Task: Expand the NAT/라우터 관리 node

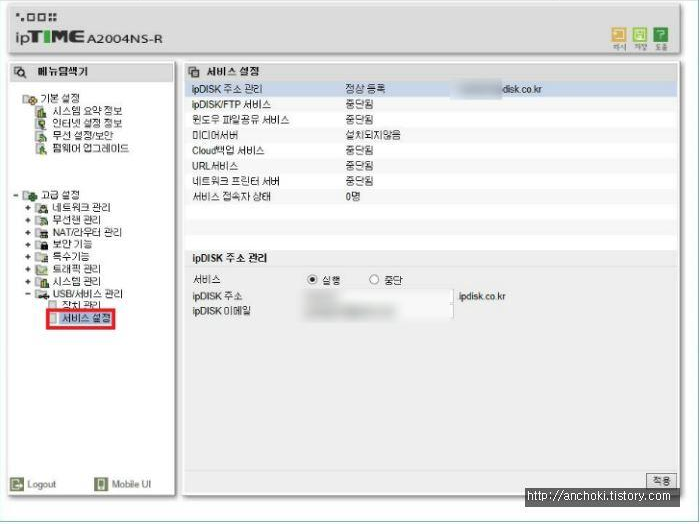Action: pos(28,233)
